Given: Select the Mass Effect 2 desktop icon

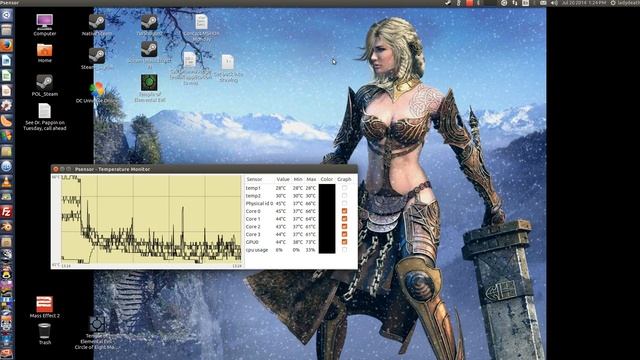Looking at the screenshot, I should [44, 307].
